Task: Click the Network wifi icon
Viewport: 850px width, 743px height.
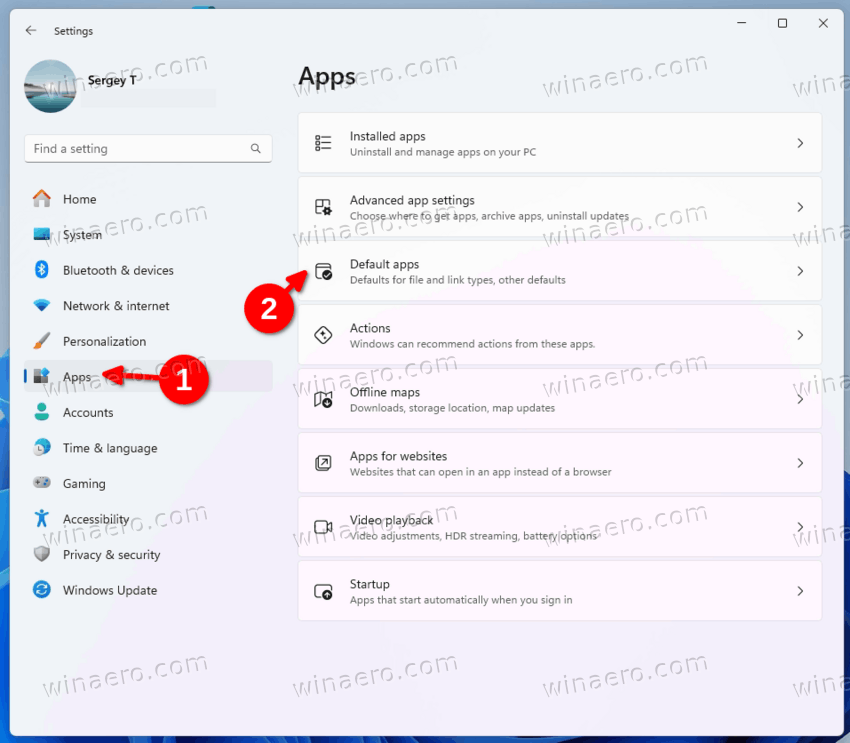Action: click(x=42, y=305)
